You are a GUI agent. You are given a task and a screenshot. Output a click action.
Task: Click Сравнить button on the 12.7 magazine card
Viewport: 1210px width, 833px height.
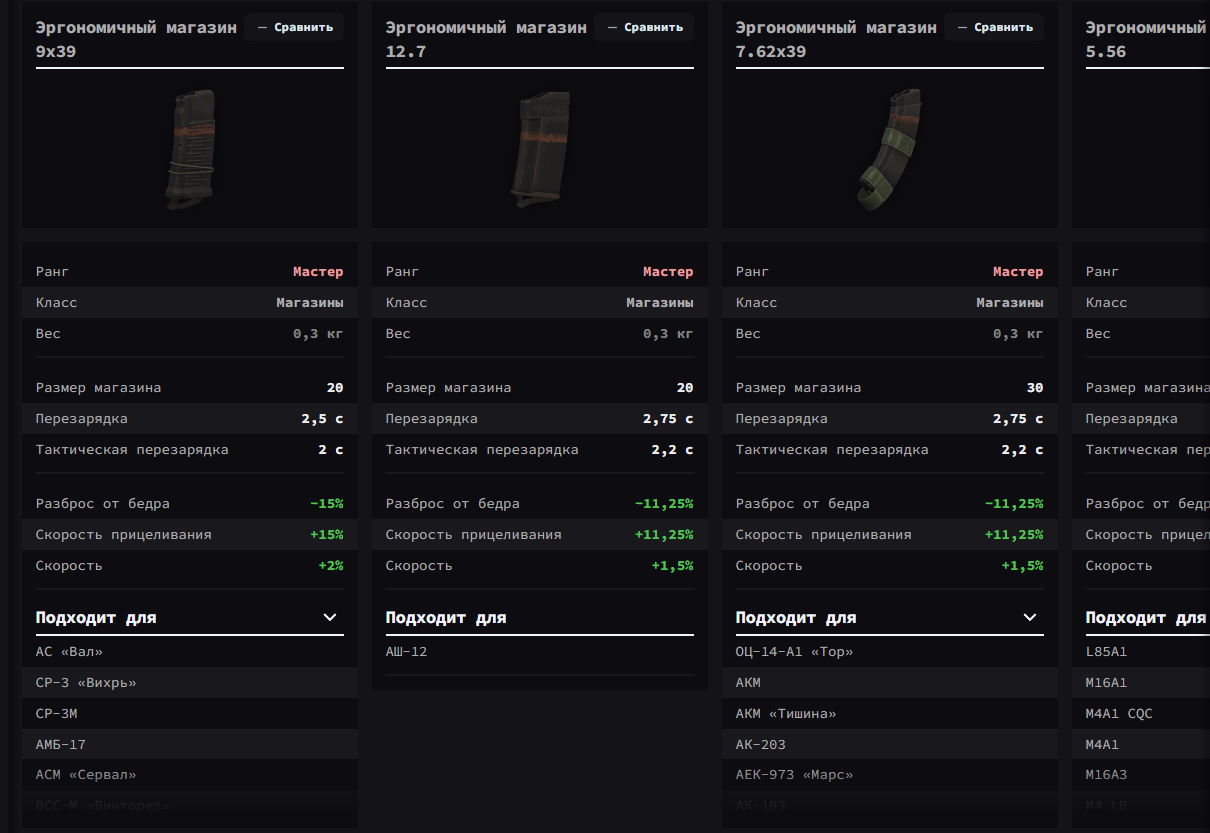[x=644, y=27]
